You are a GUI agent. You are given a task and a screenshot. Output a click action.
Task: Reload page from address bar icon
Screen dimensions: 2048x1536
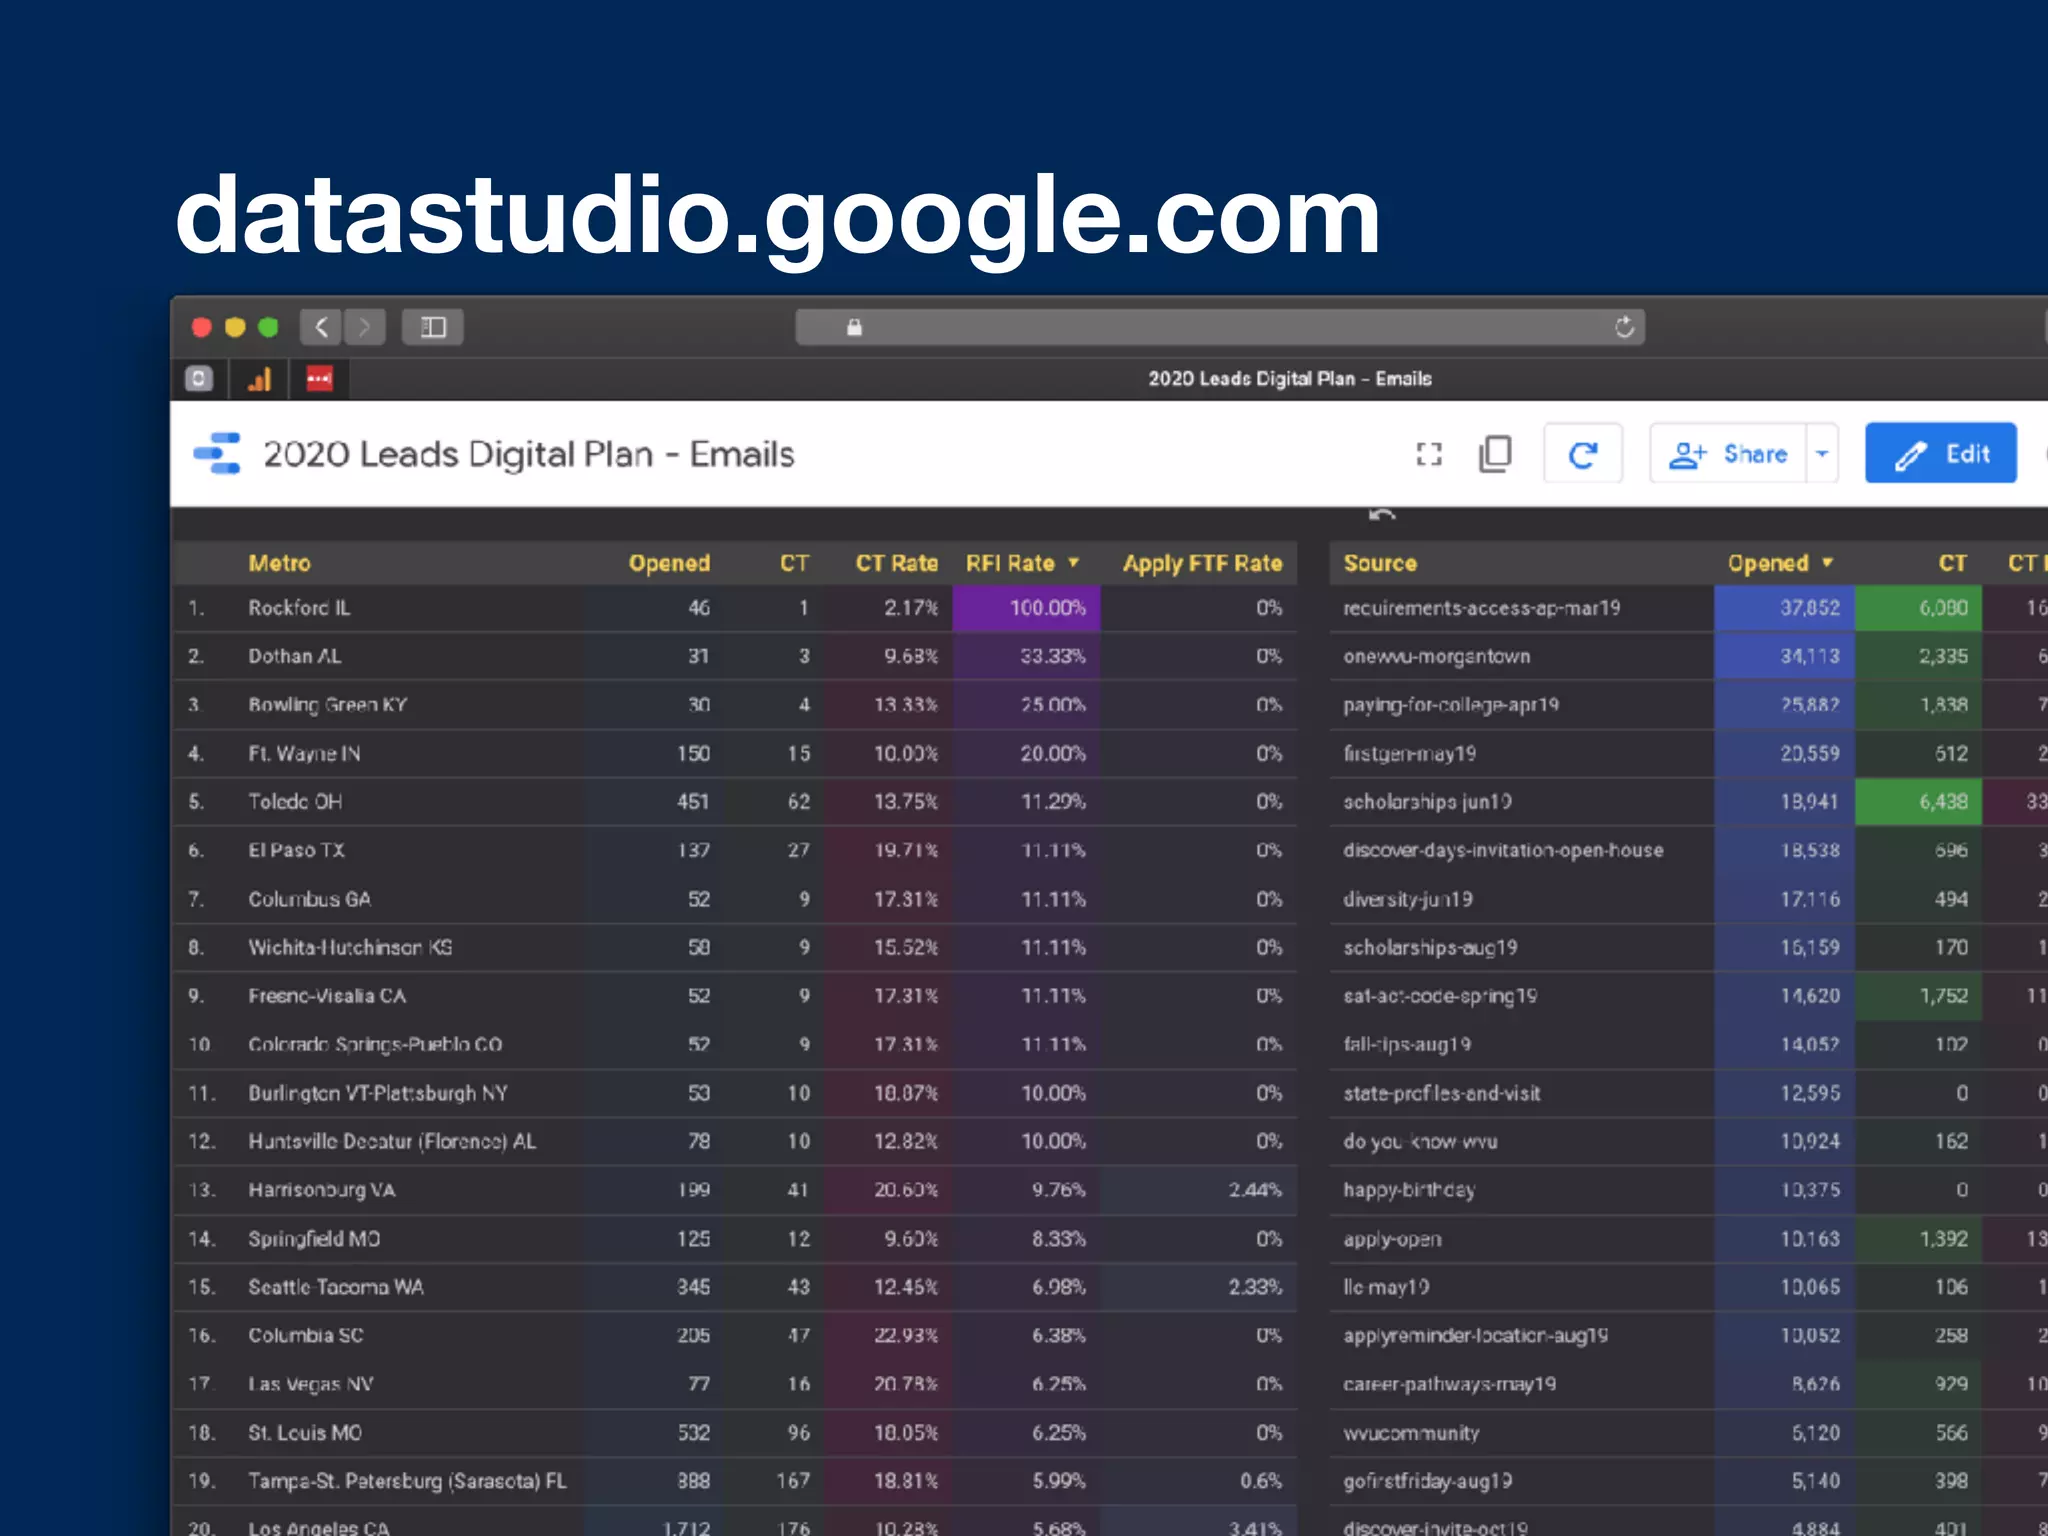click(x=1624, y=327)
